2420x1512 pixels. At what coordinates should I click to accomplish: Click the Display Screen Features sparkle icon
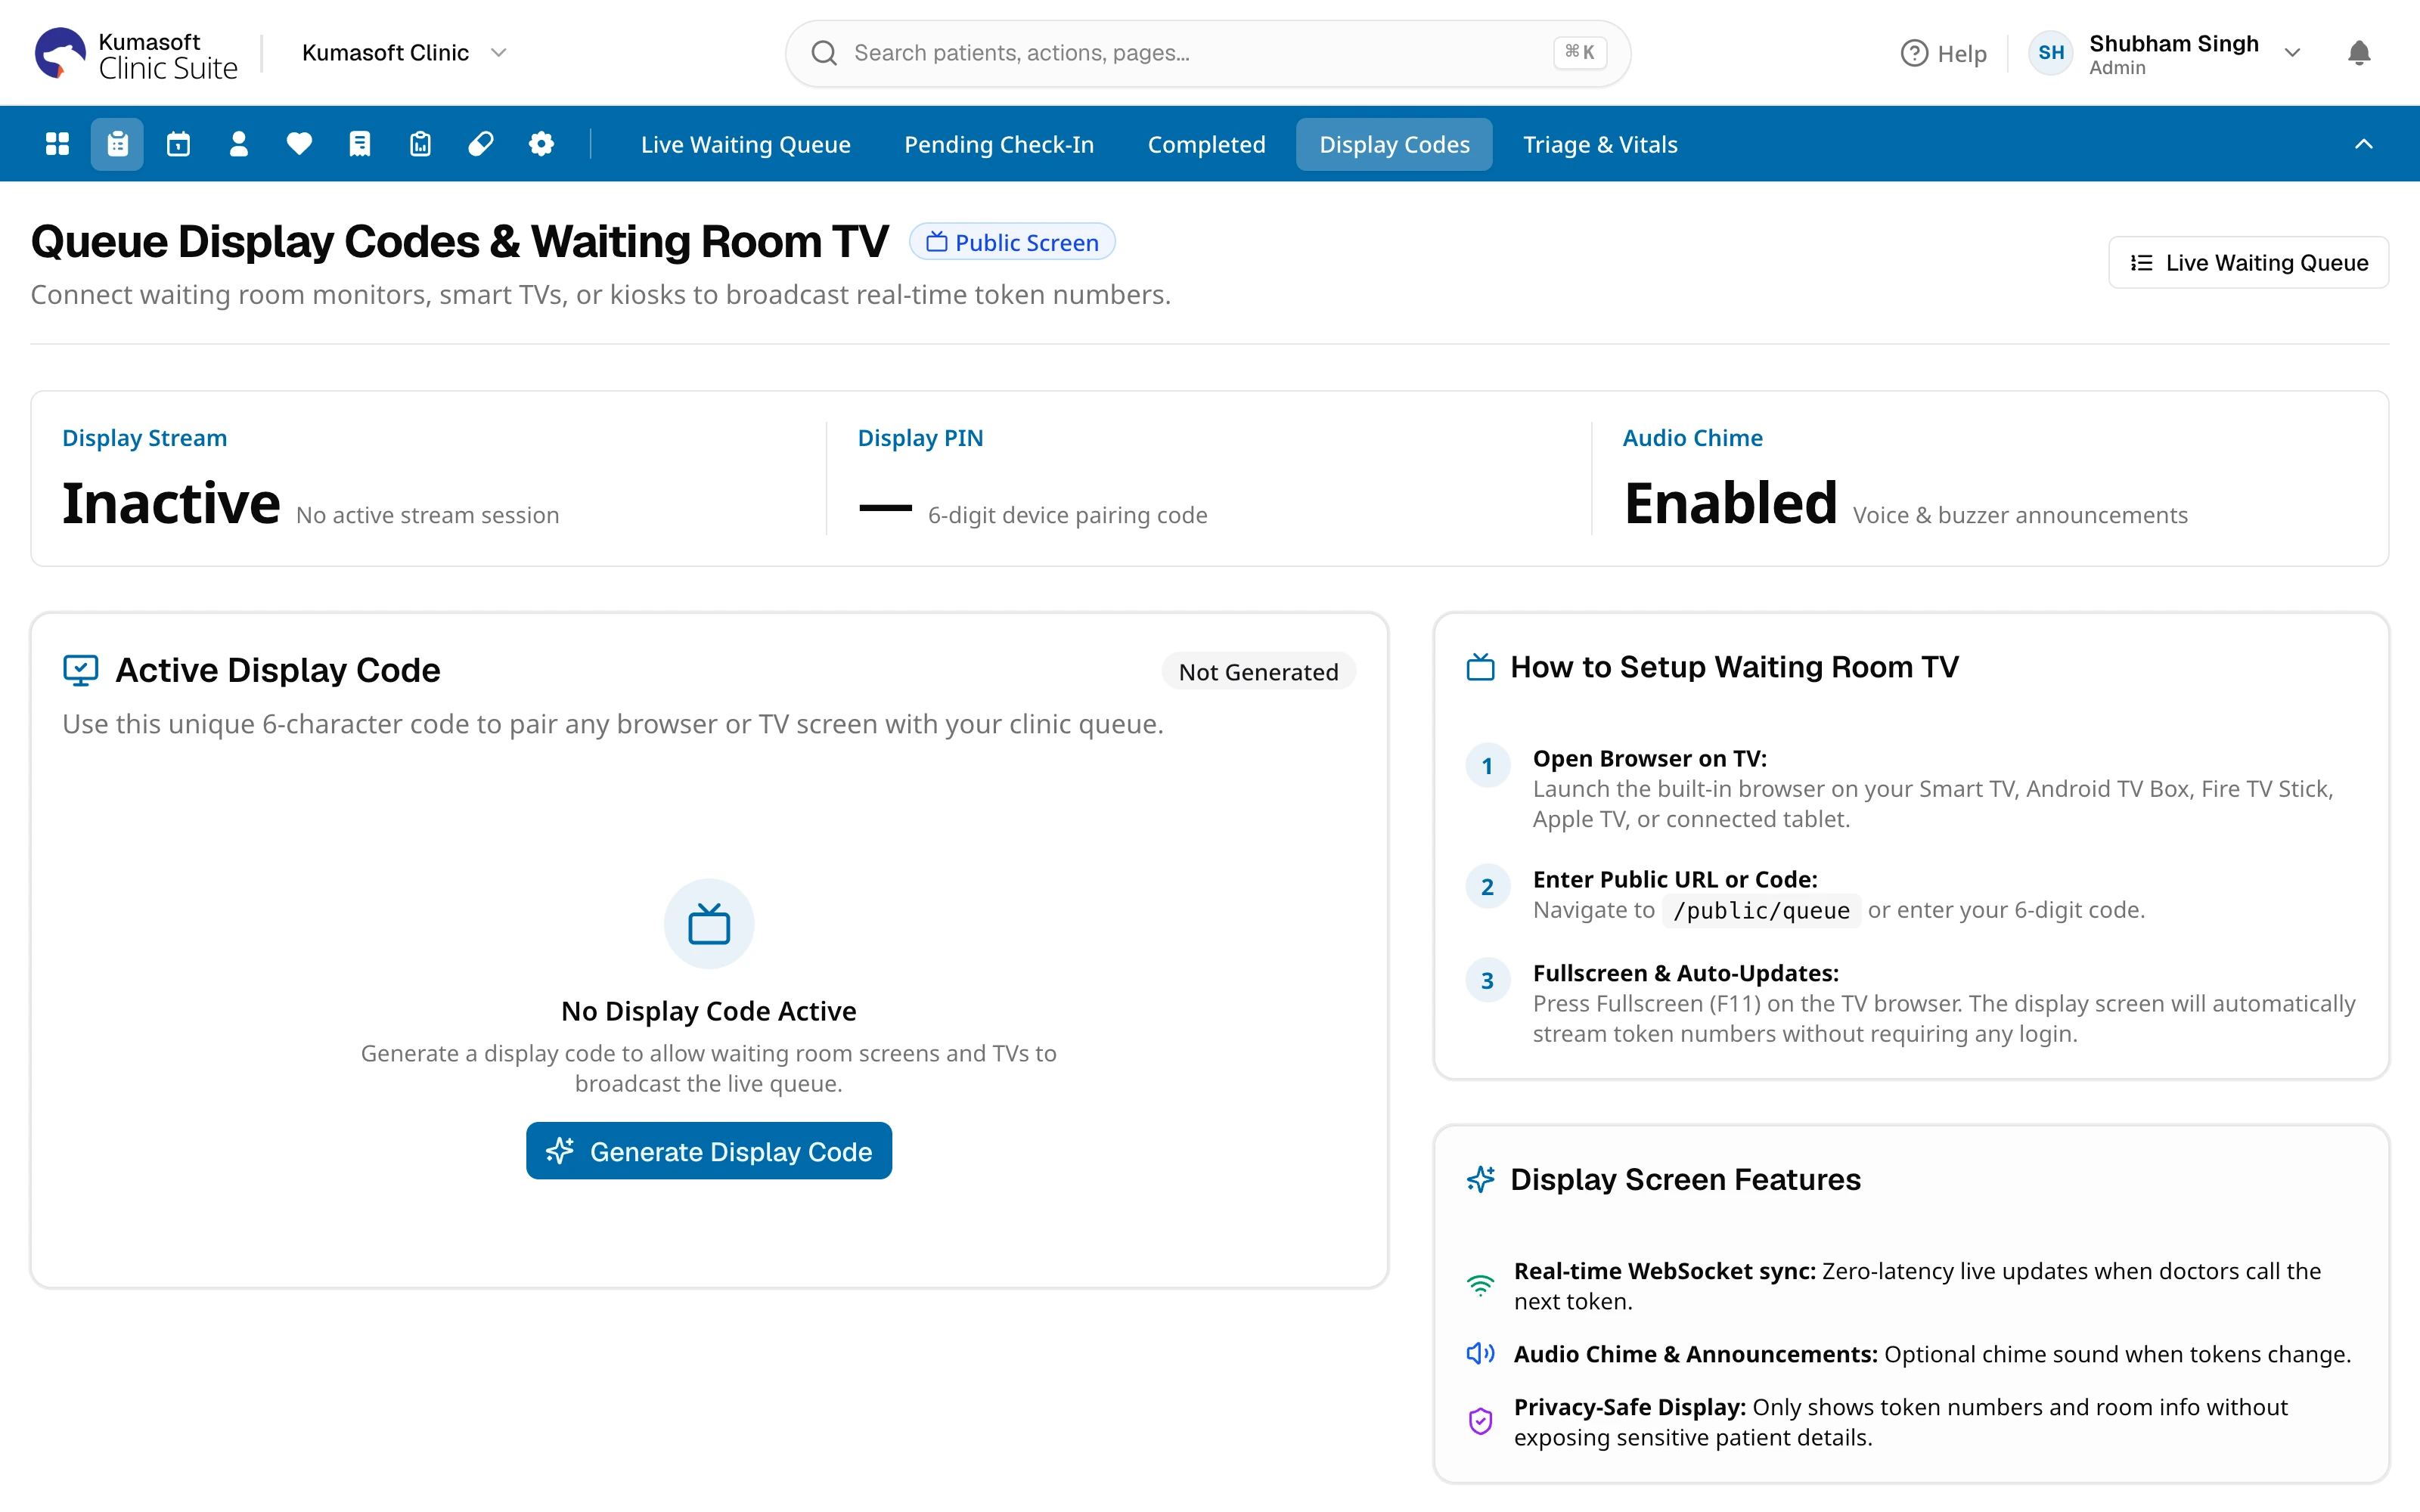[x=1481, y=1179]
